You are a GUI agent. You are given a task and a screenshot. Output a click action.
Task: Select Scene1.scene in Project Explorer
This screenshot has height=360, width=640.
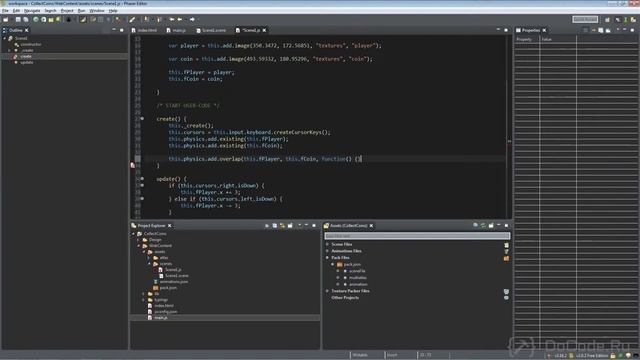(x=177, y=276)
